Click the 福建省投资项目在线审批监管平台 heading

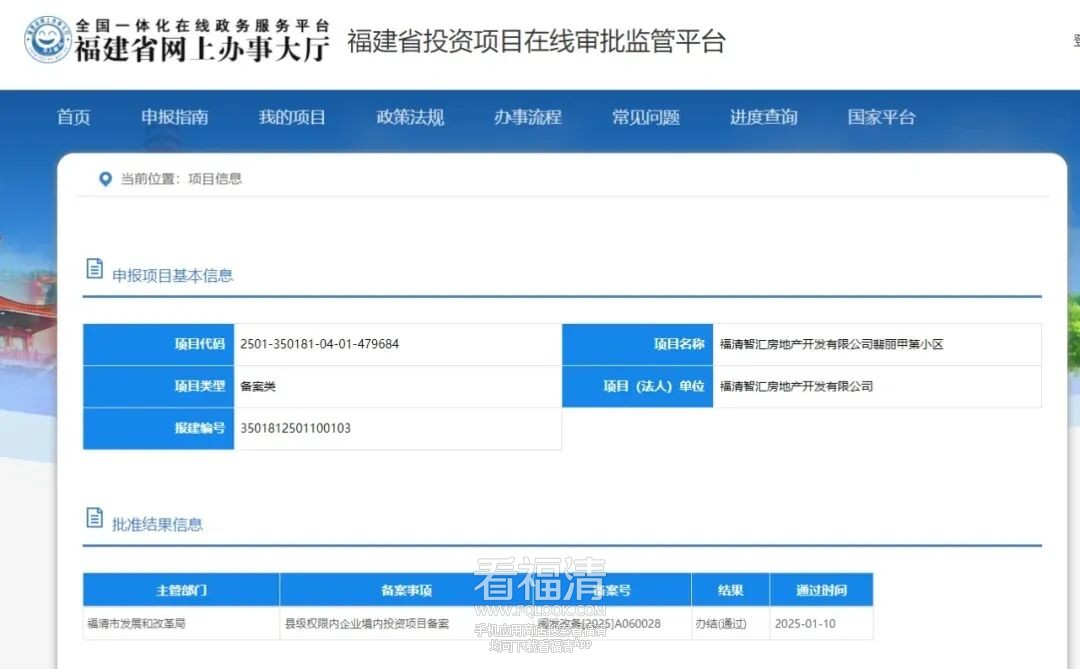coord(536,42)
